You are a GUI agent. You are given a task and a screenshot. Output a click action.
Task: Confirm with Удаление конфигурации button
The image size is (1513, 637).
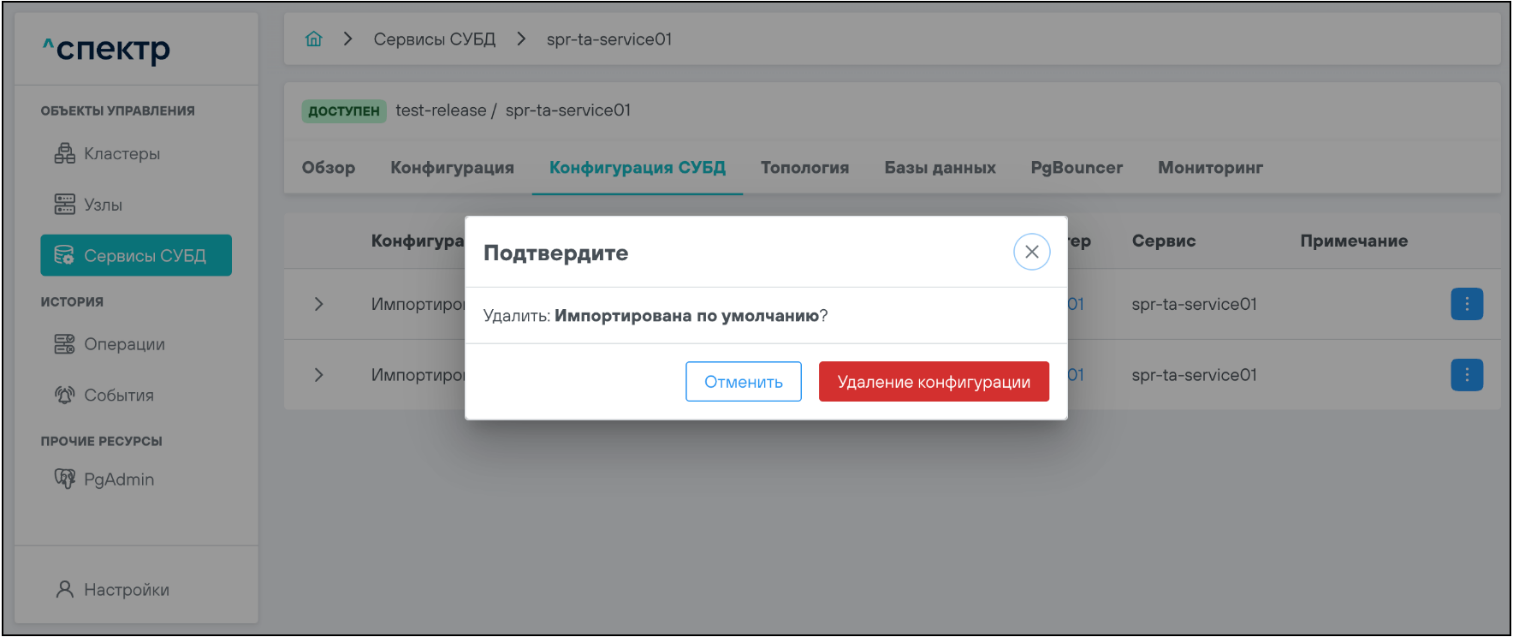933,382
